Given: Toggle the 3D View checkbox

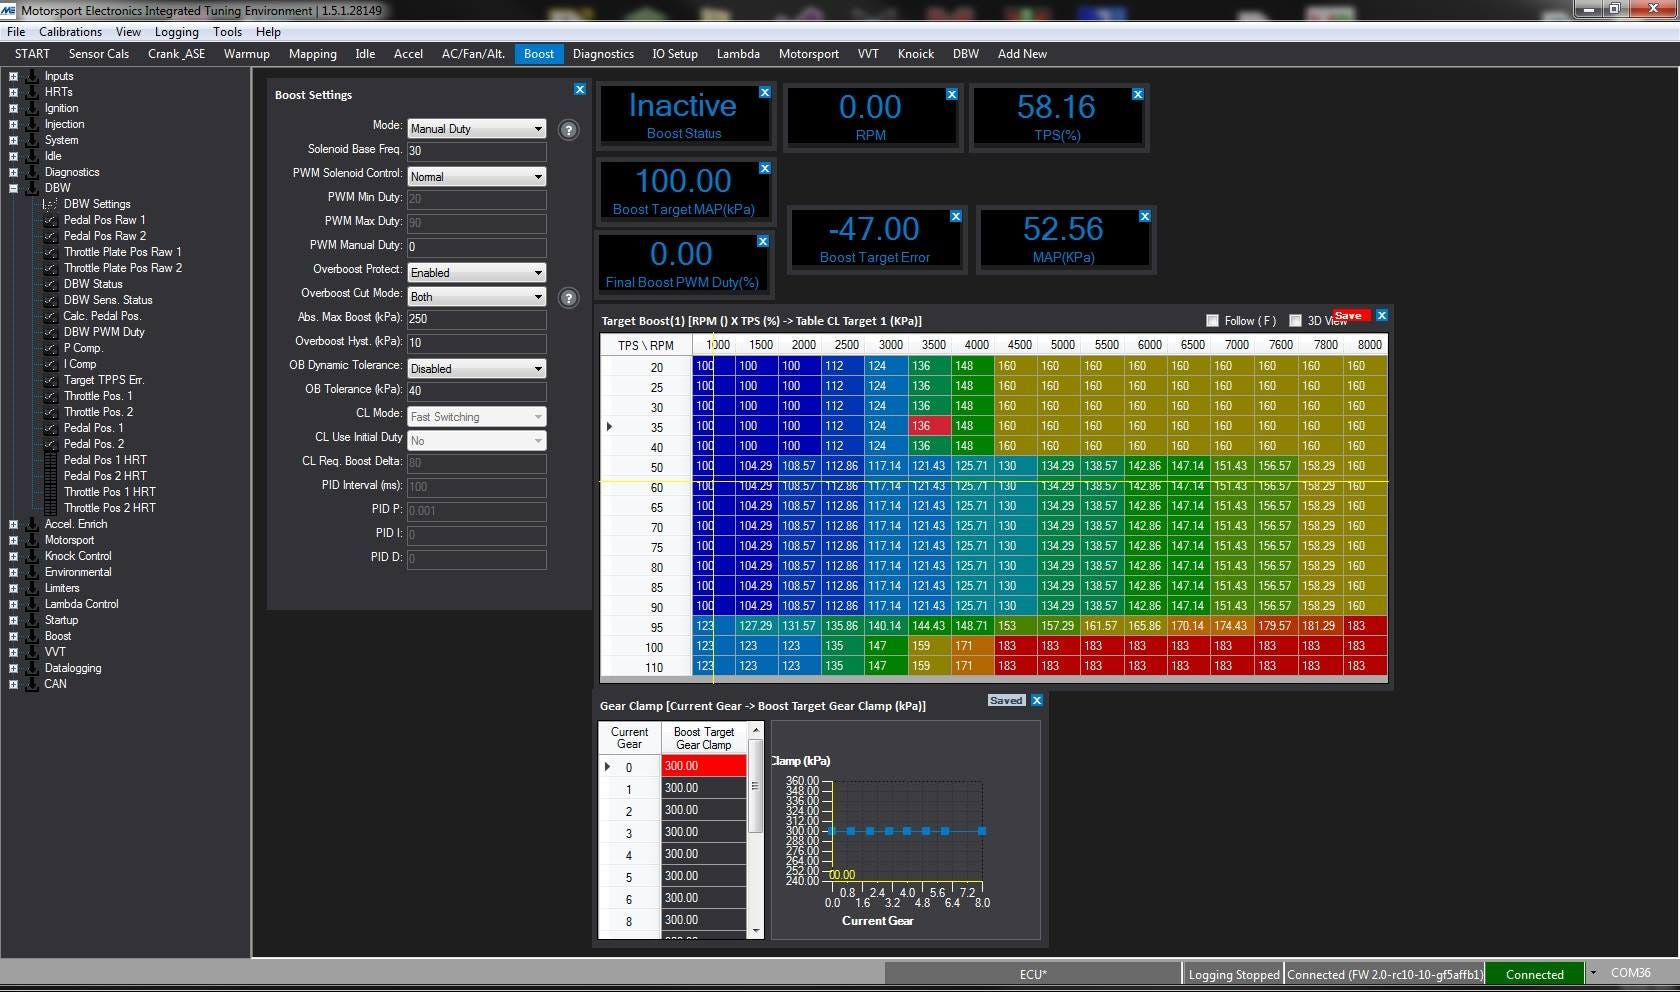Looking at the screenshot, I should pyautogui.click(x=1295, y=321).
